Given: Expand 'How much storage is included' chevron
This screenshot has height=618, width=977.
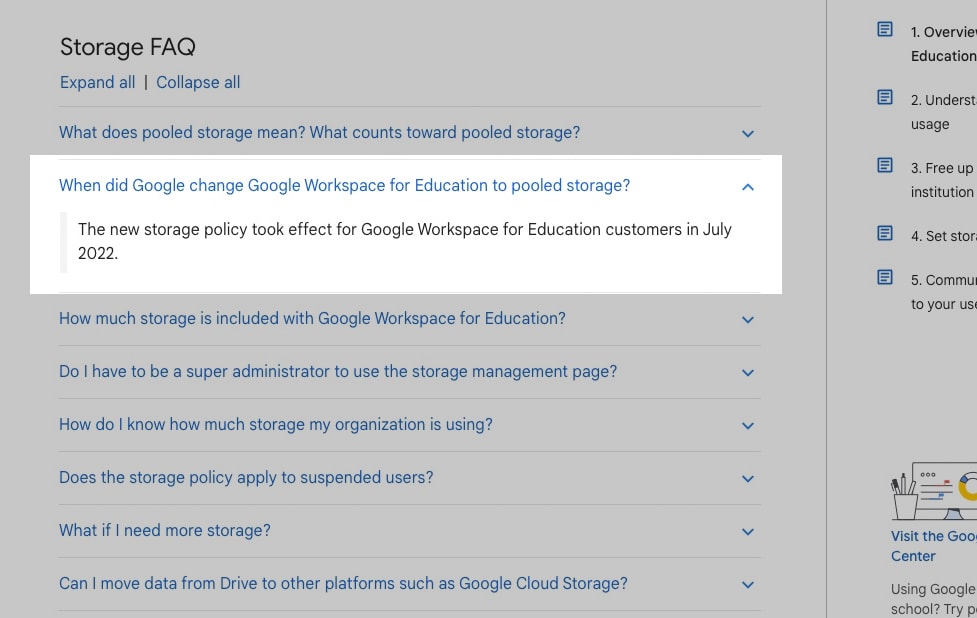Looking at the screenshot, I should 748,320.
